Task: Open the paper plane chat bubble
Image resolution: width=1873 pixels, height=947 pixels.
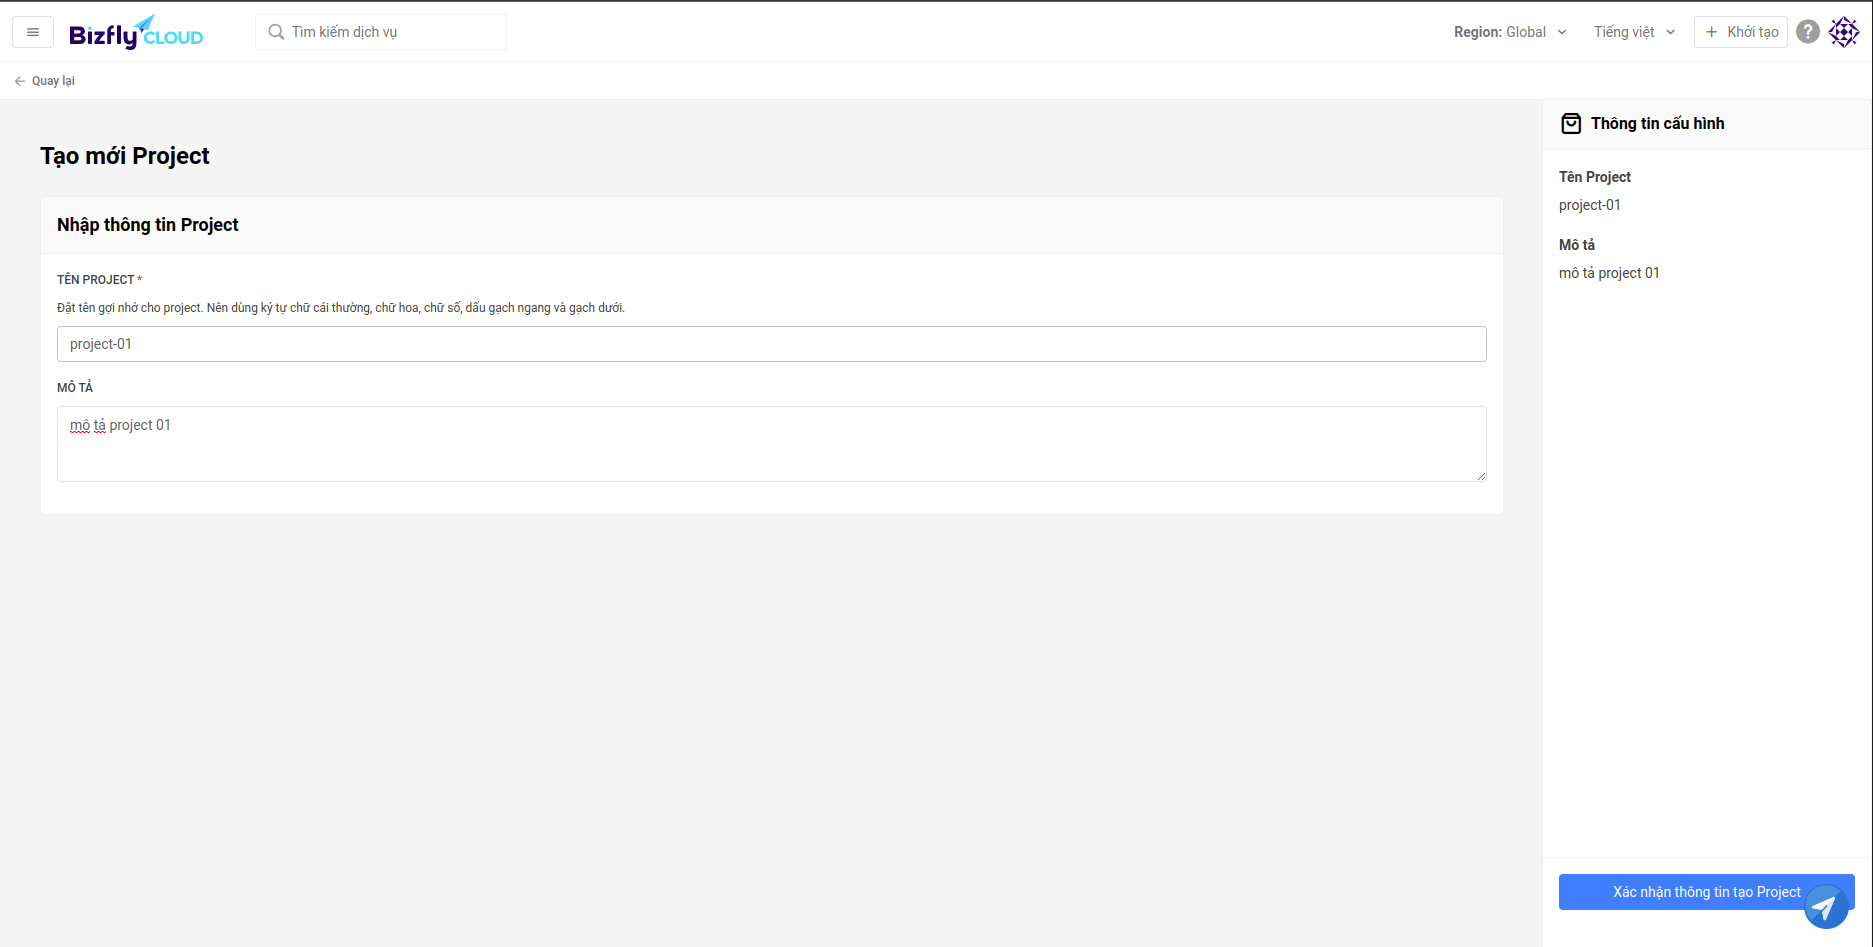Action: pyautogui.click(x=1825, y=907)
